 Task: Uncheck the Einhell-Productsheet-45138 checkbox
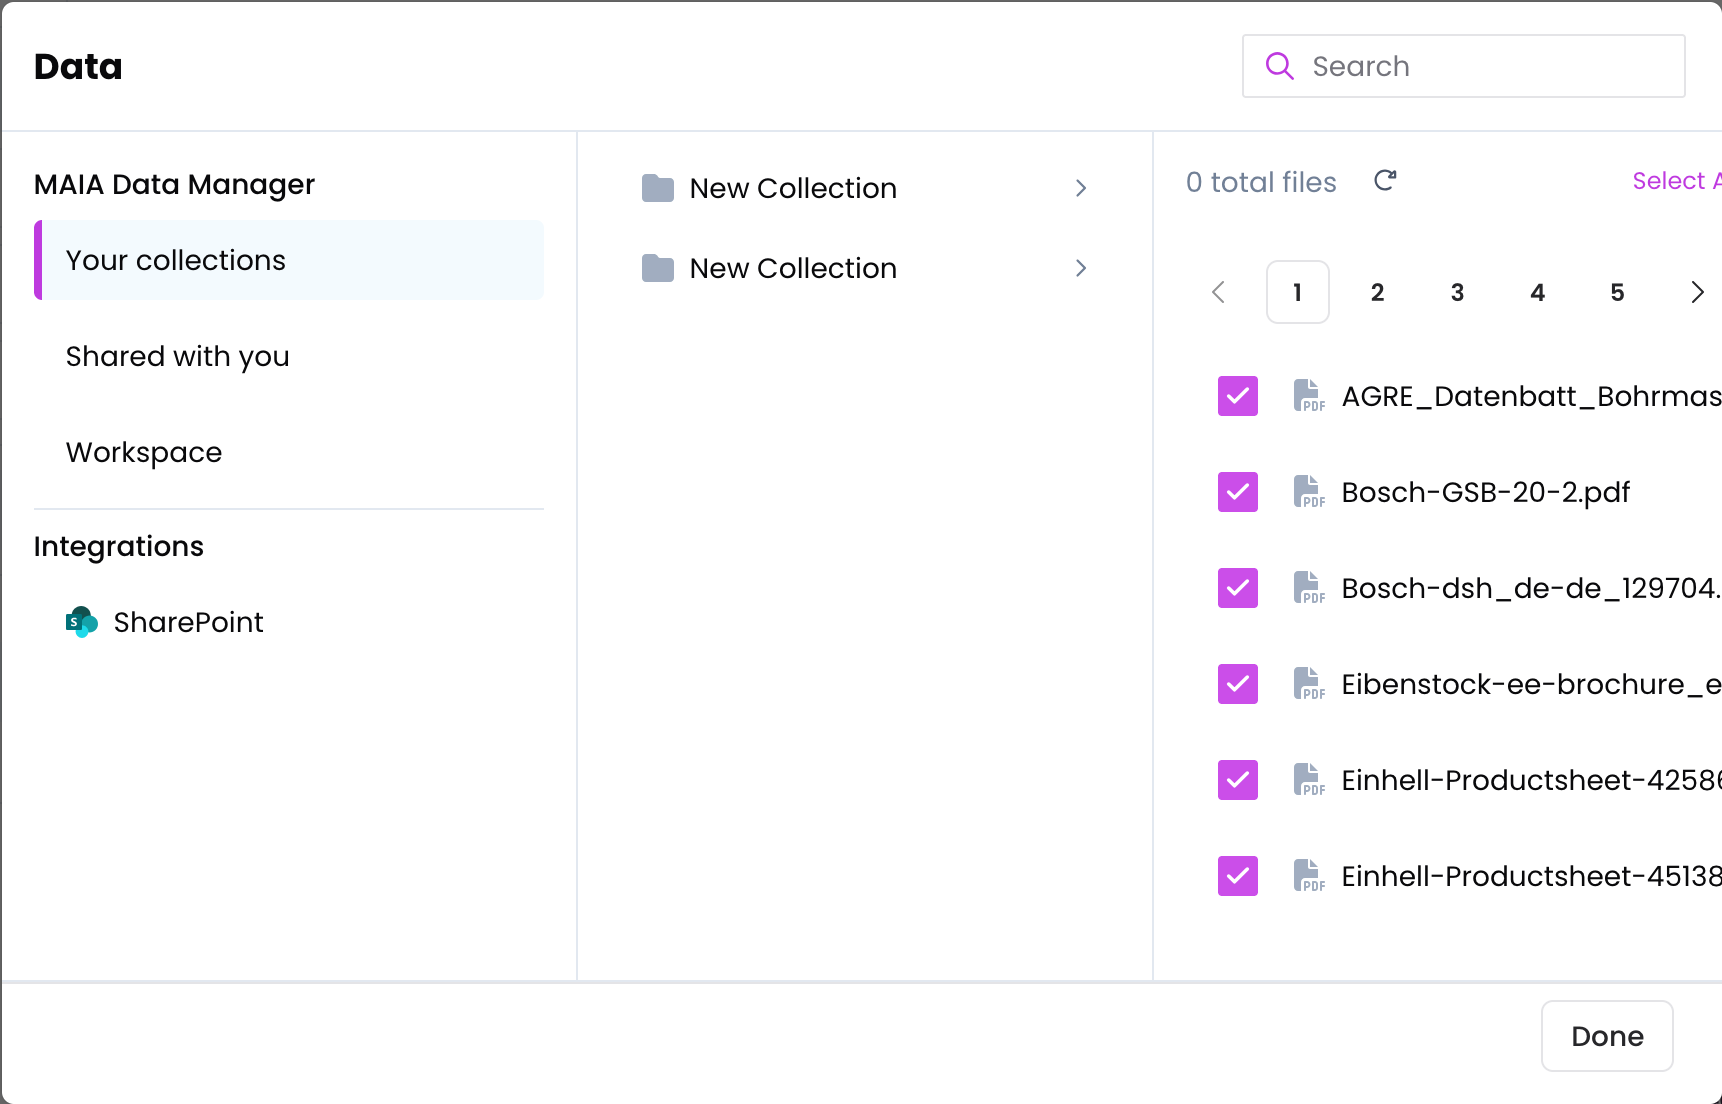pos(1238,876)
